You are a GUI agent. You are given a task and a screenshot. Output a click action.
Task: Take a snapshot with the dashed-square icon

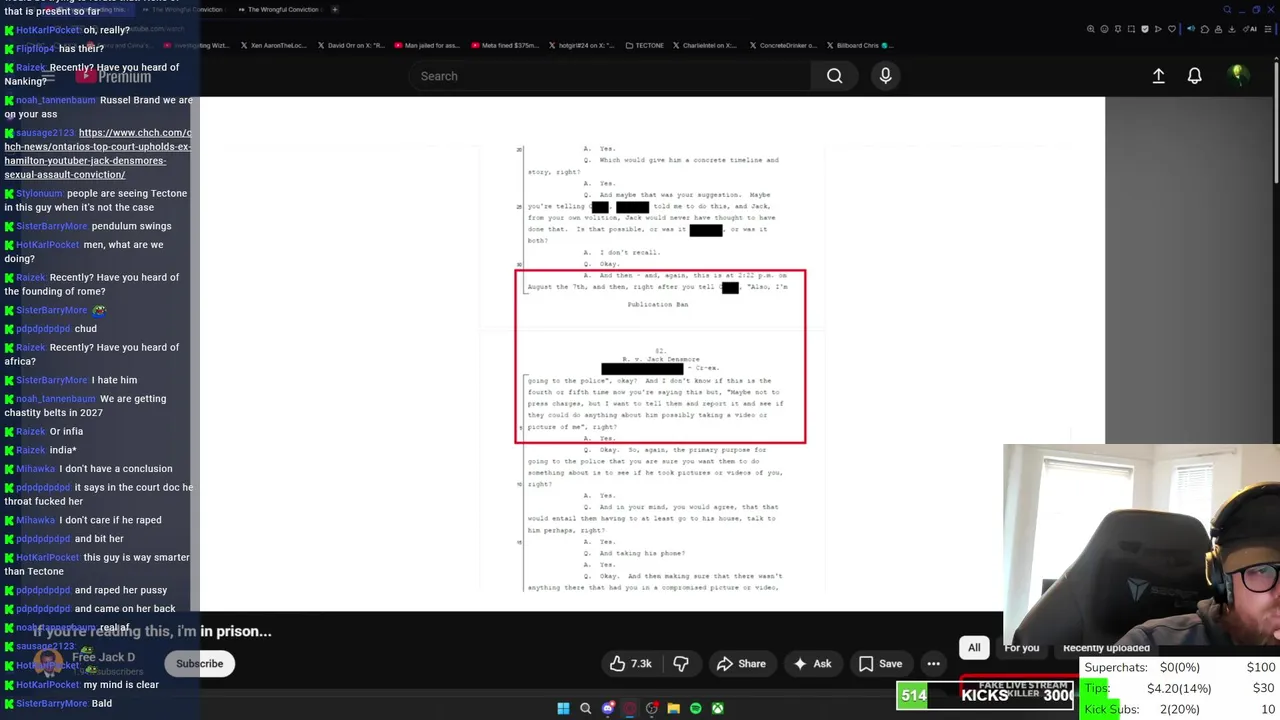point(1131,29)
